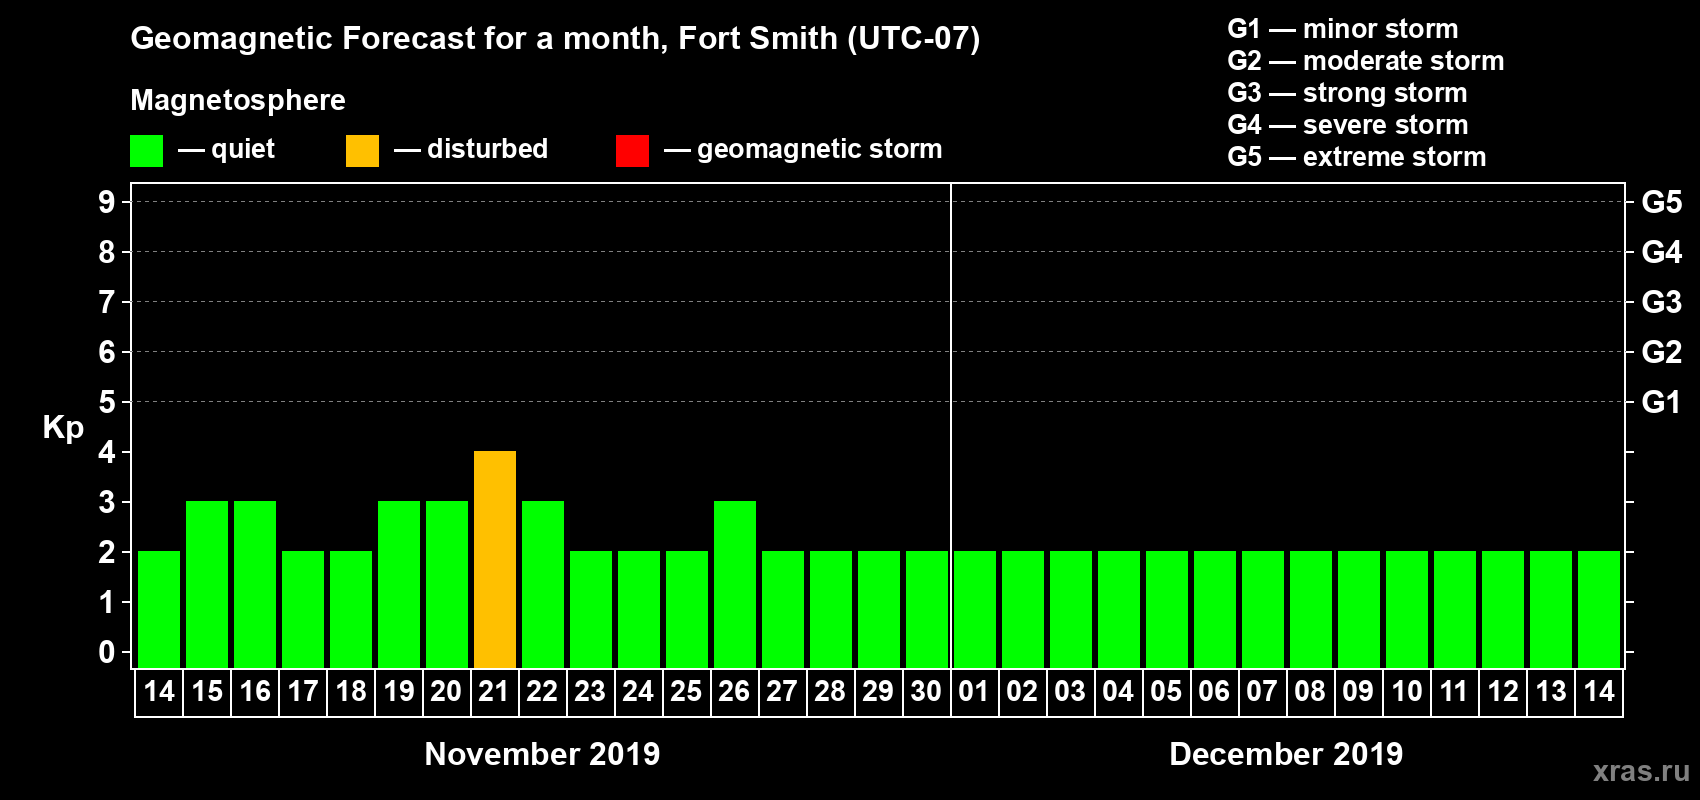1700x800 pixels.
Task: Click the date label 03 in December
Action: [1070, 692]
